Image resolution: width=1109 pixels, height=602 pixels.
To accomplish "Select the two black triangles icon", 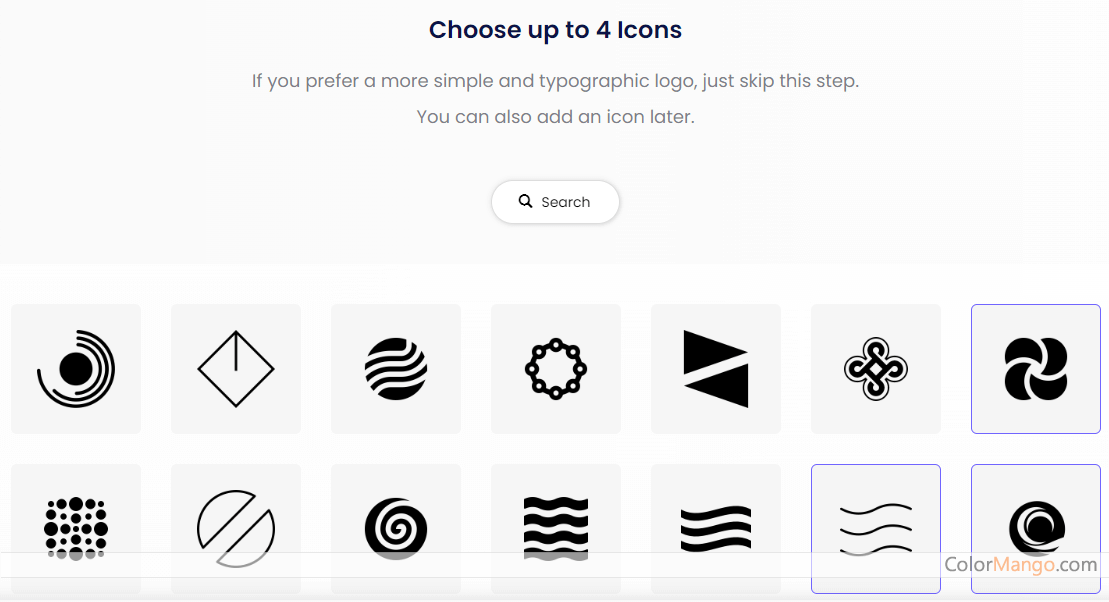I will pyautogui.click(x=716, y=369).
